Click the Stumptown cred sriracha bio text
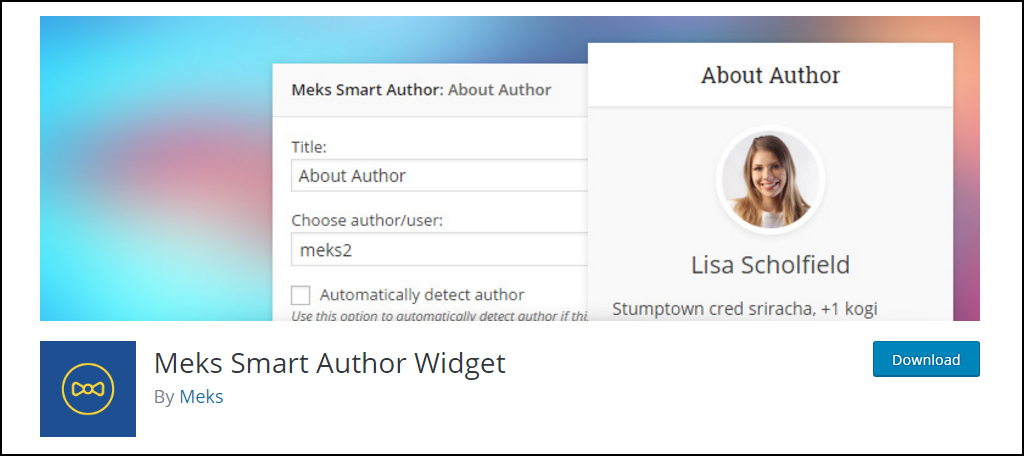This screenshot has height=456, width=1024. pos(744,309)
